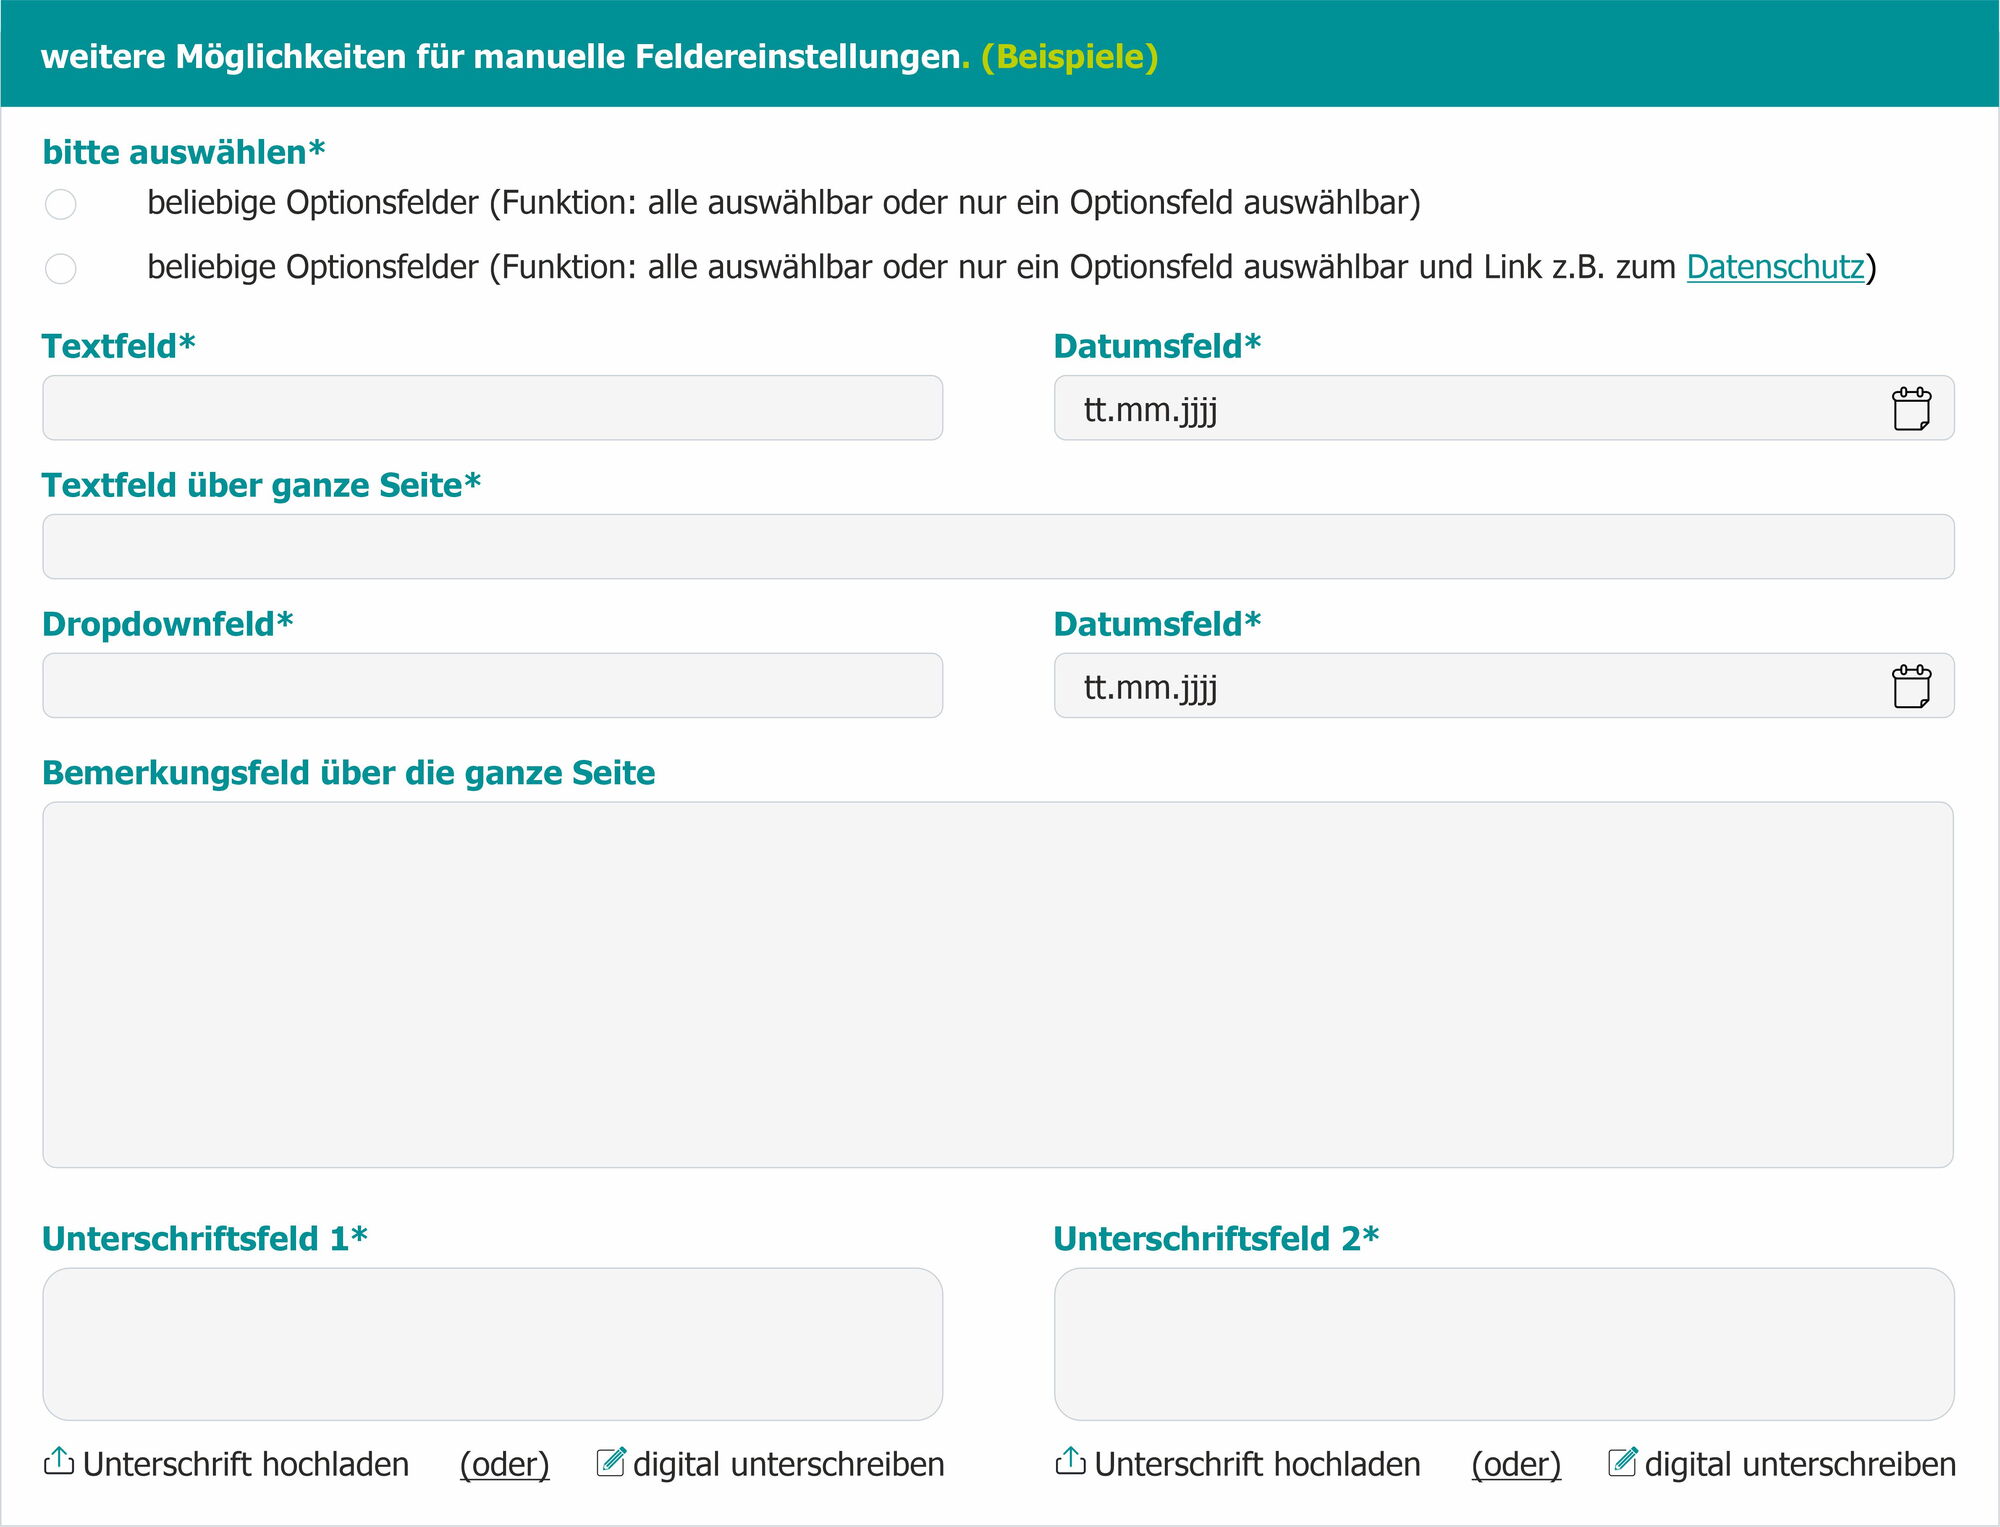Click 'Unterschrift hochladen' under Unterschriftsfeld 1
The image size is (2000, 1527).
click(x=245, y=1464)
